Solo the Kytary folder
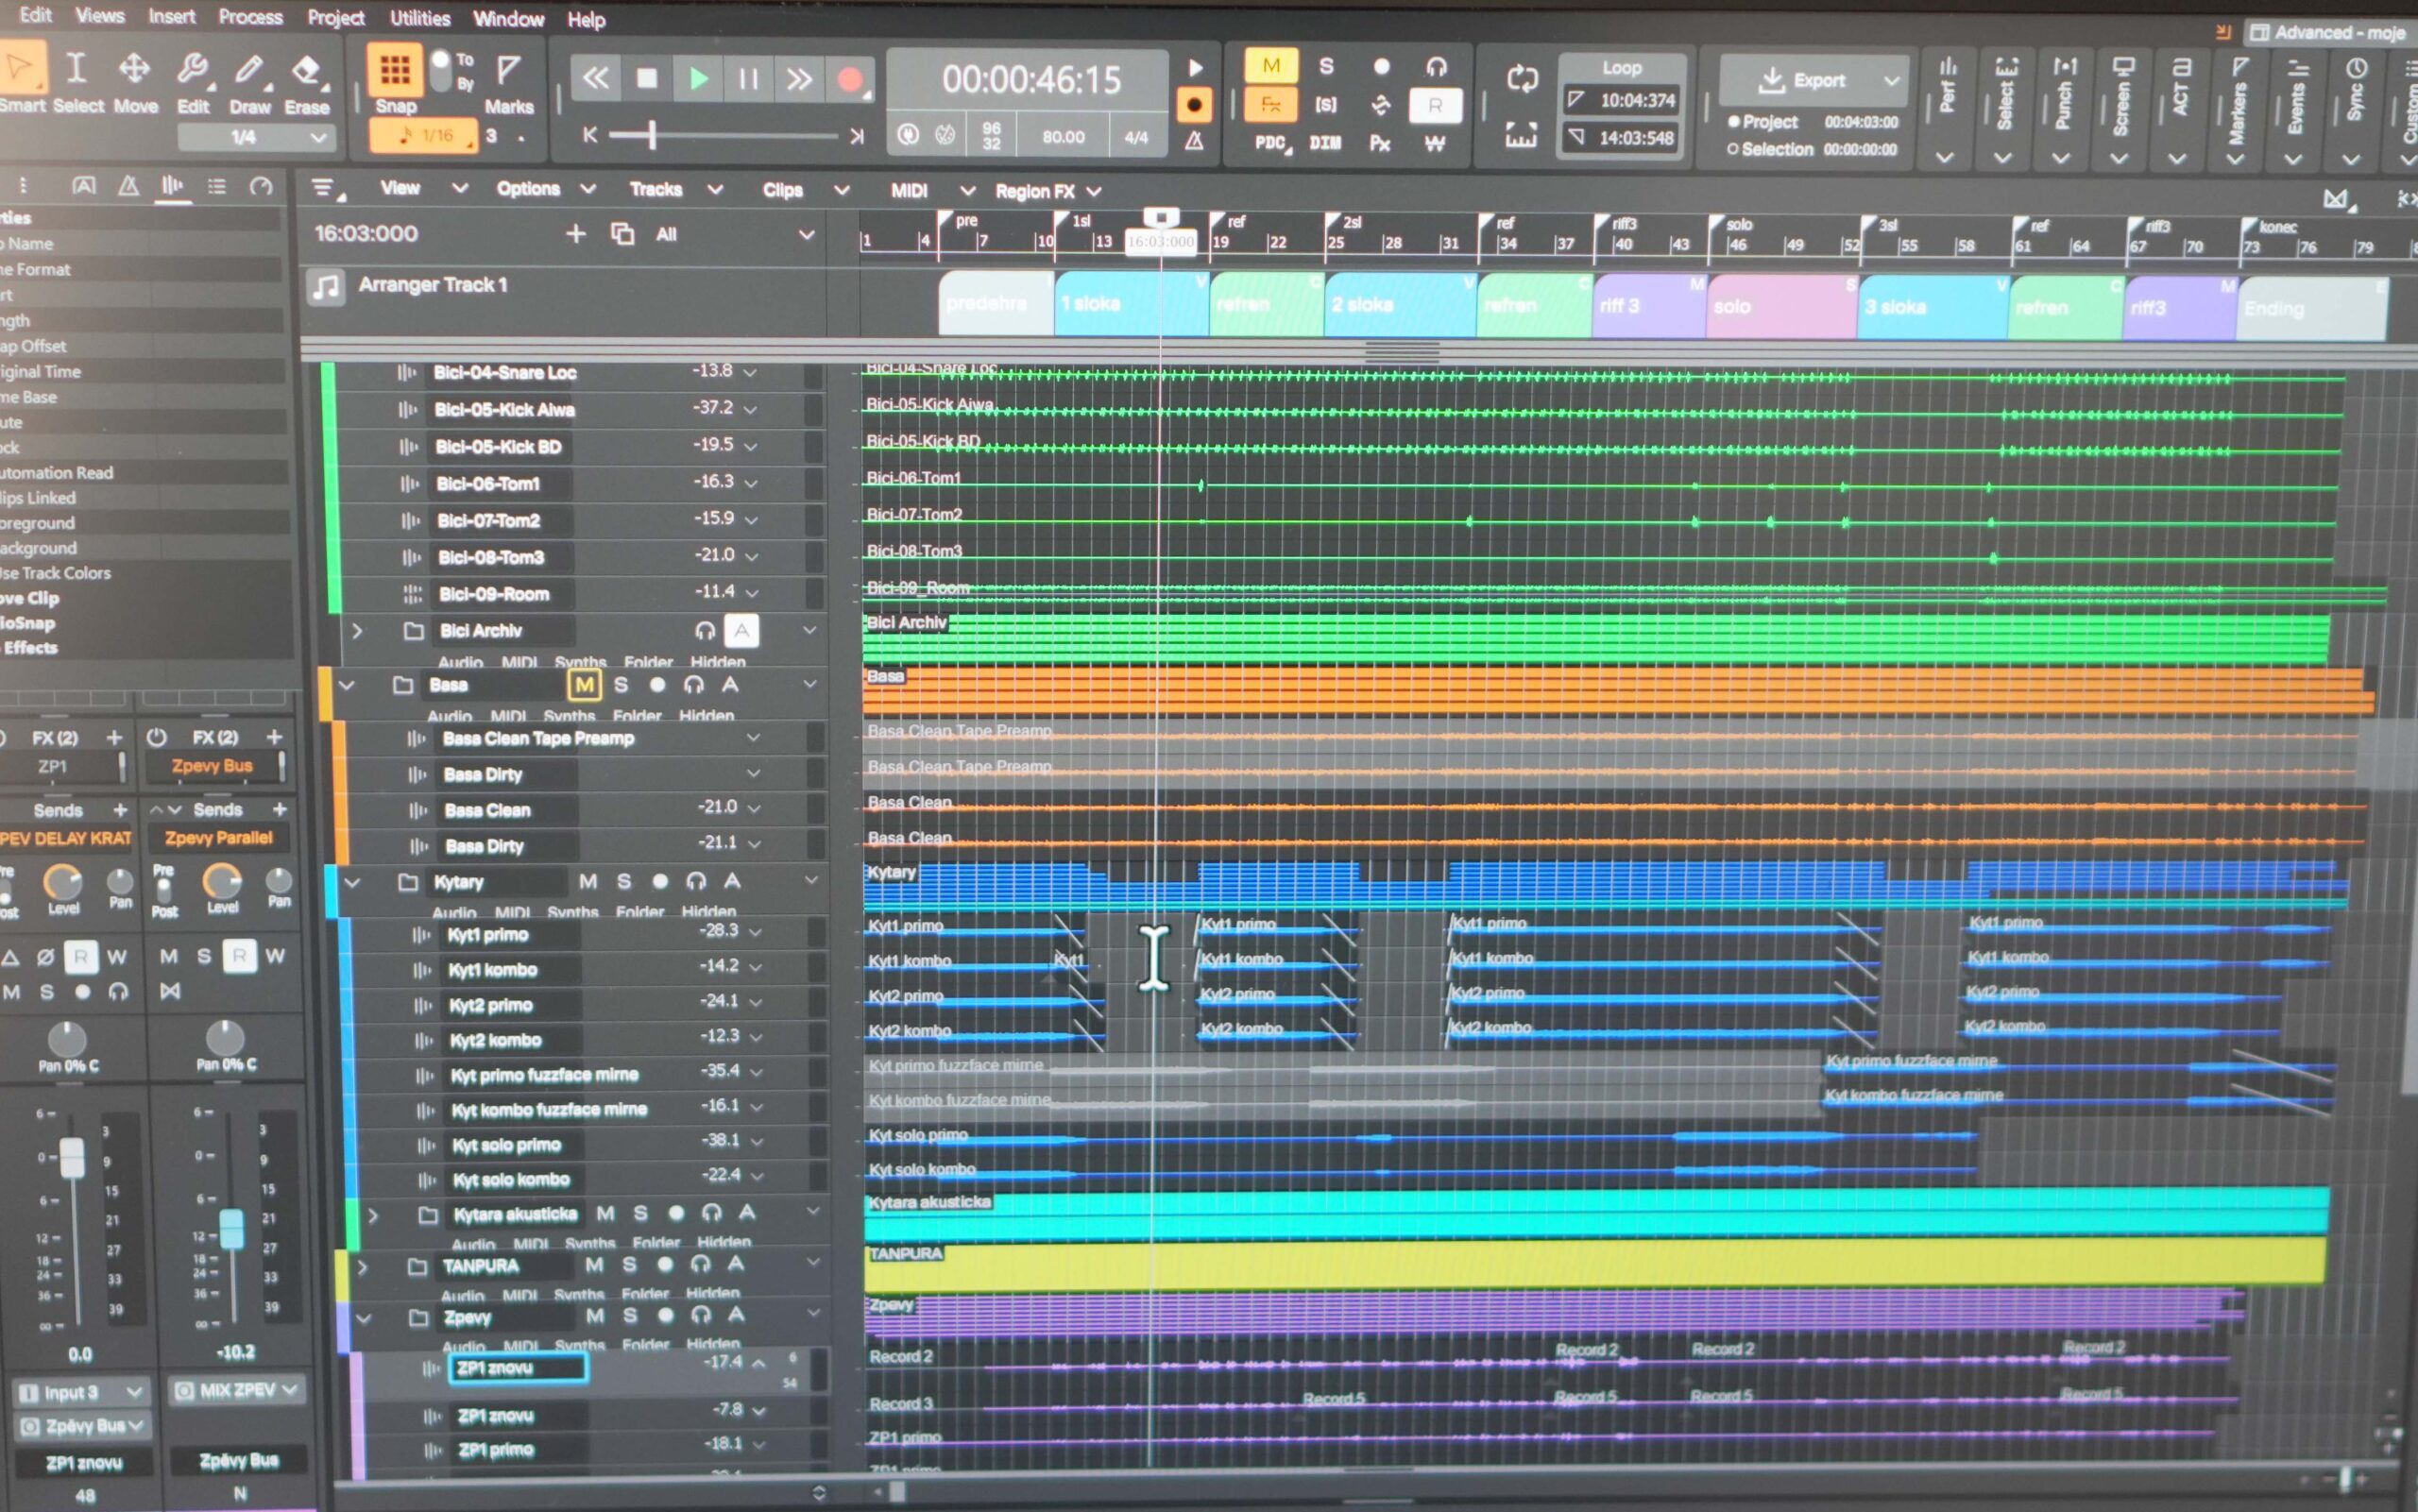Image resolution: width=2418 pixels, height=1512 pixels. 624,881
